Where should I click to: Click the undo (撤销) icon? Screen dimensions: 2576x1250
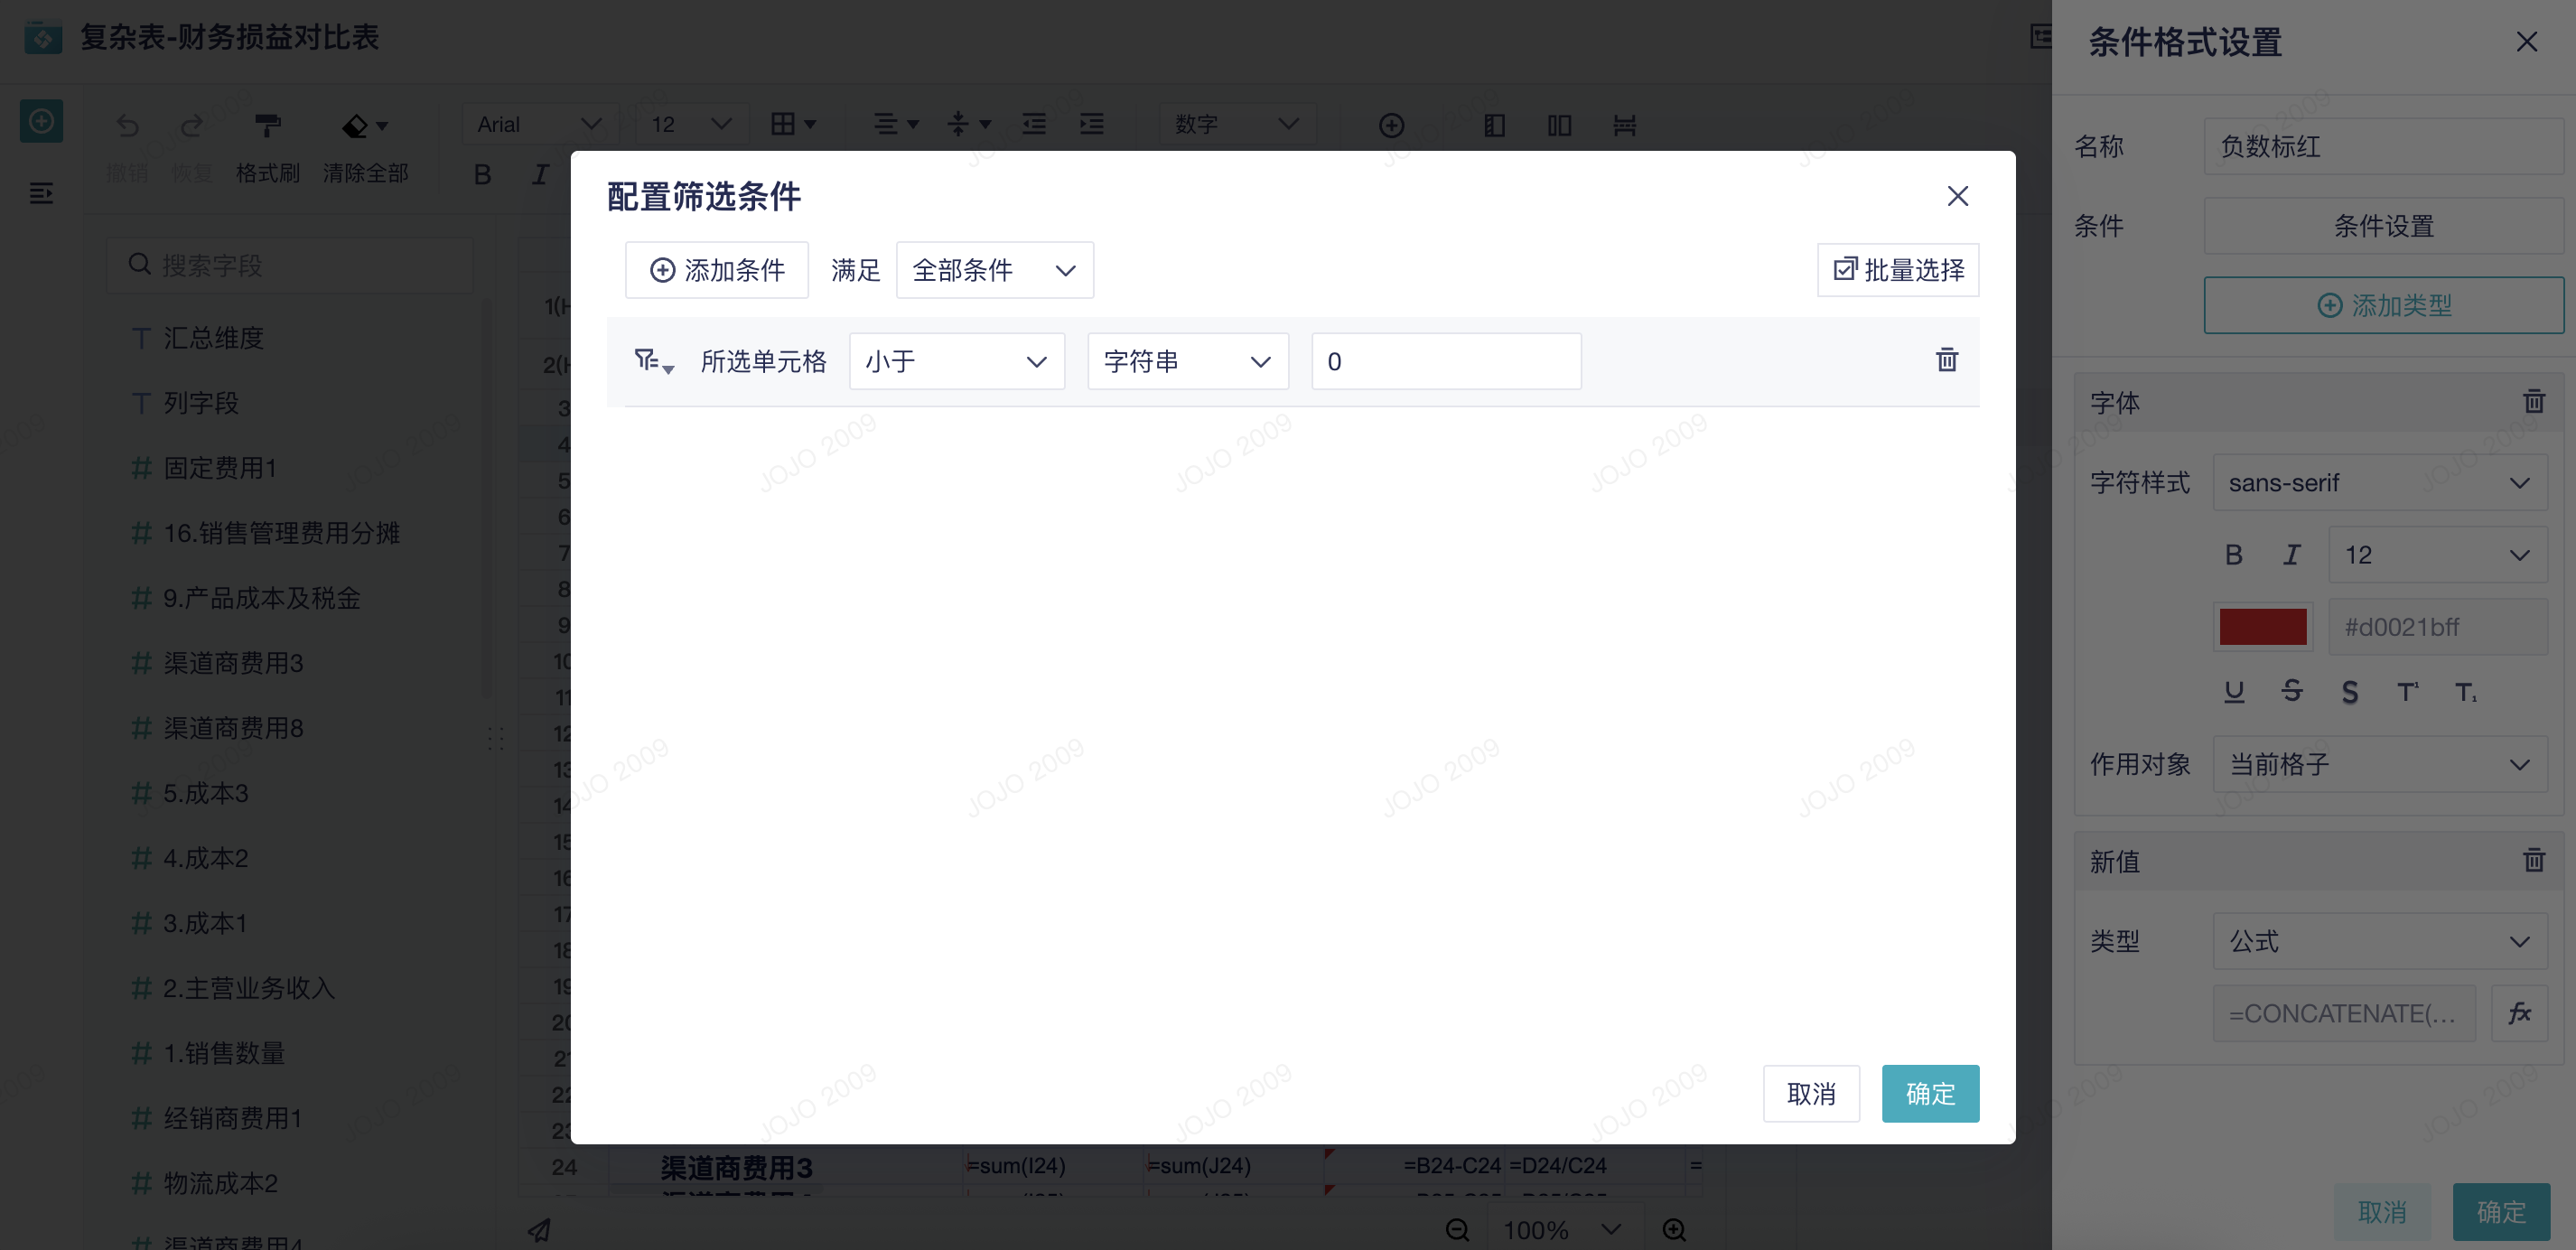126,126
